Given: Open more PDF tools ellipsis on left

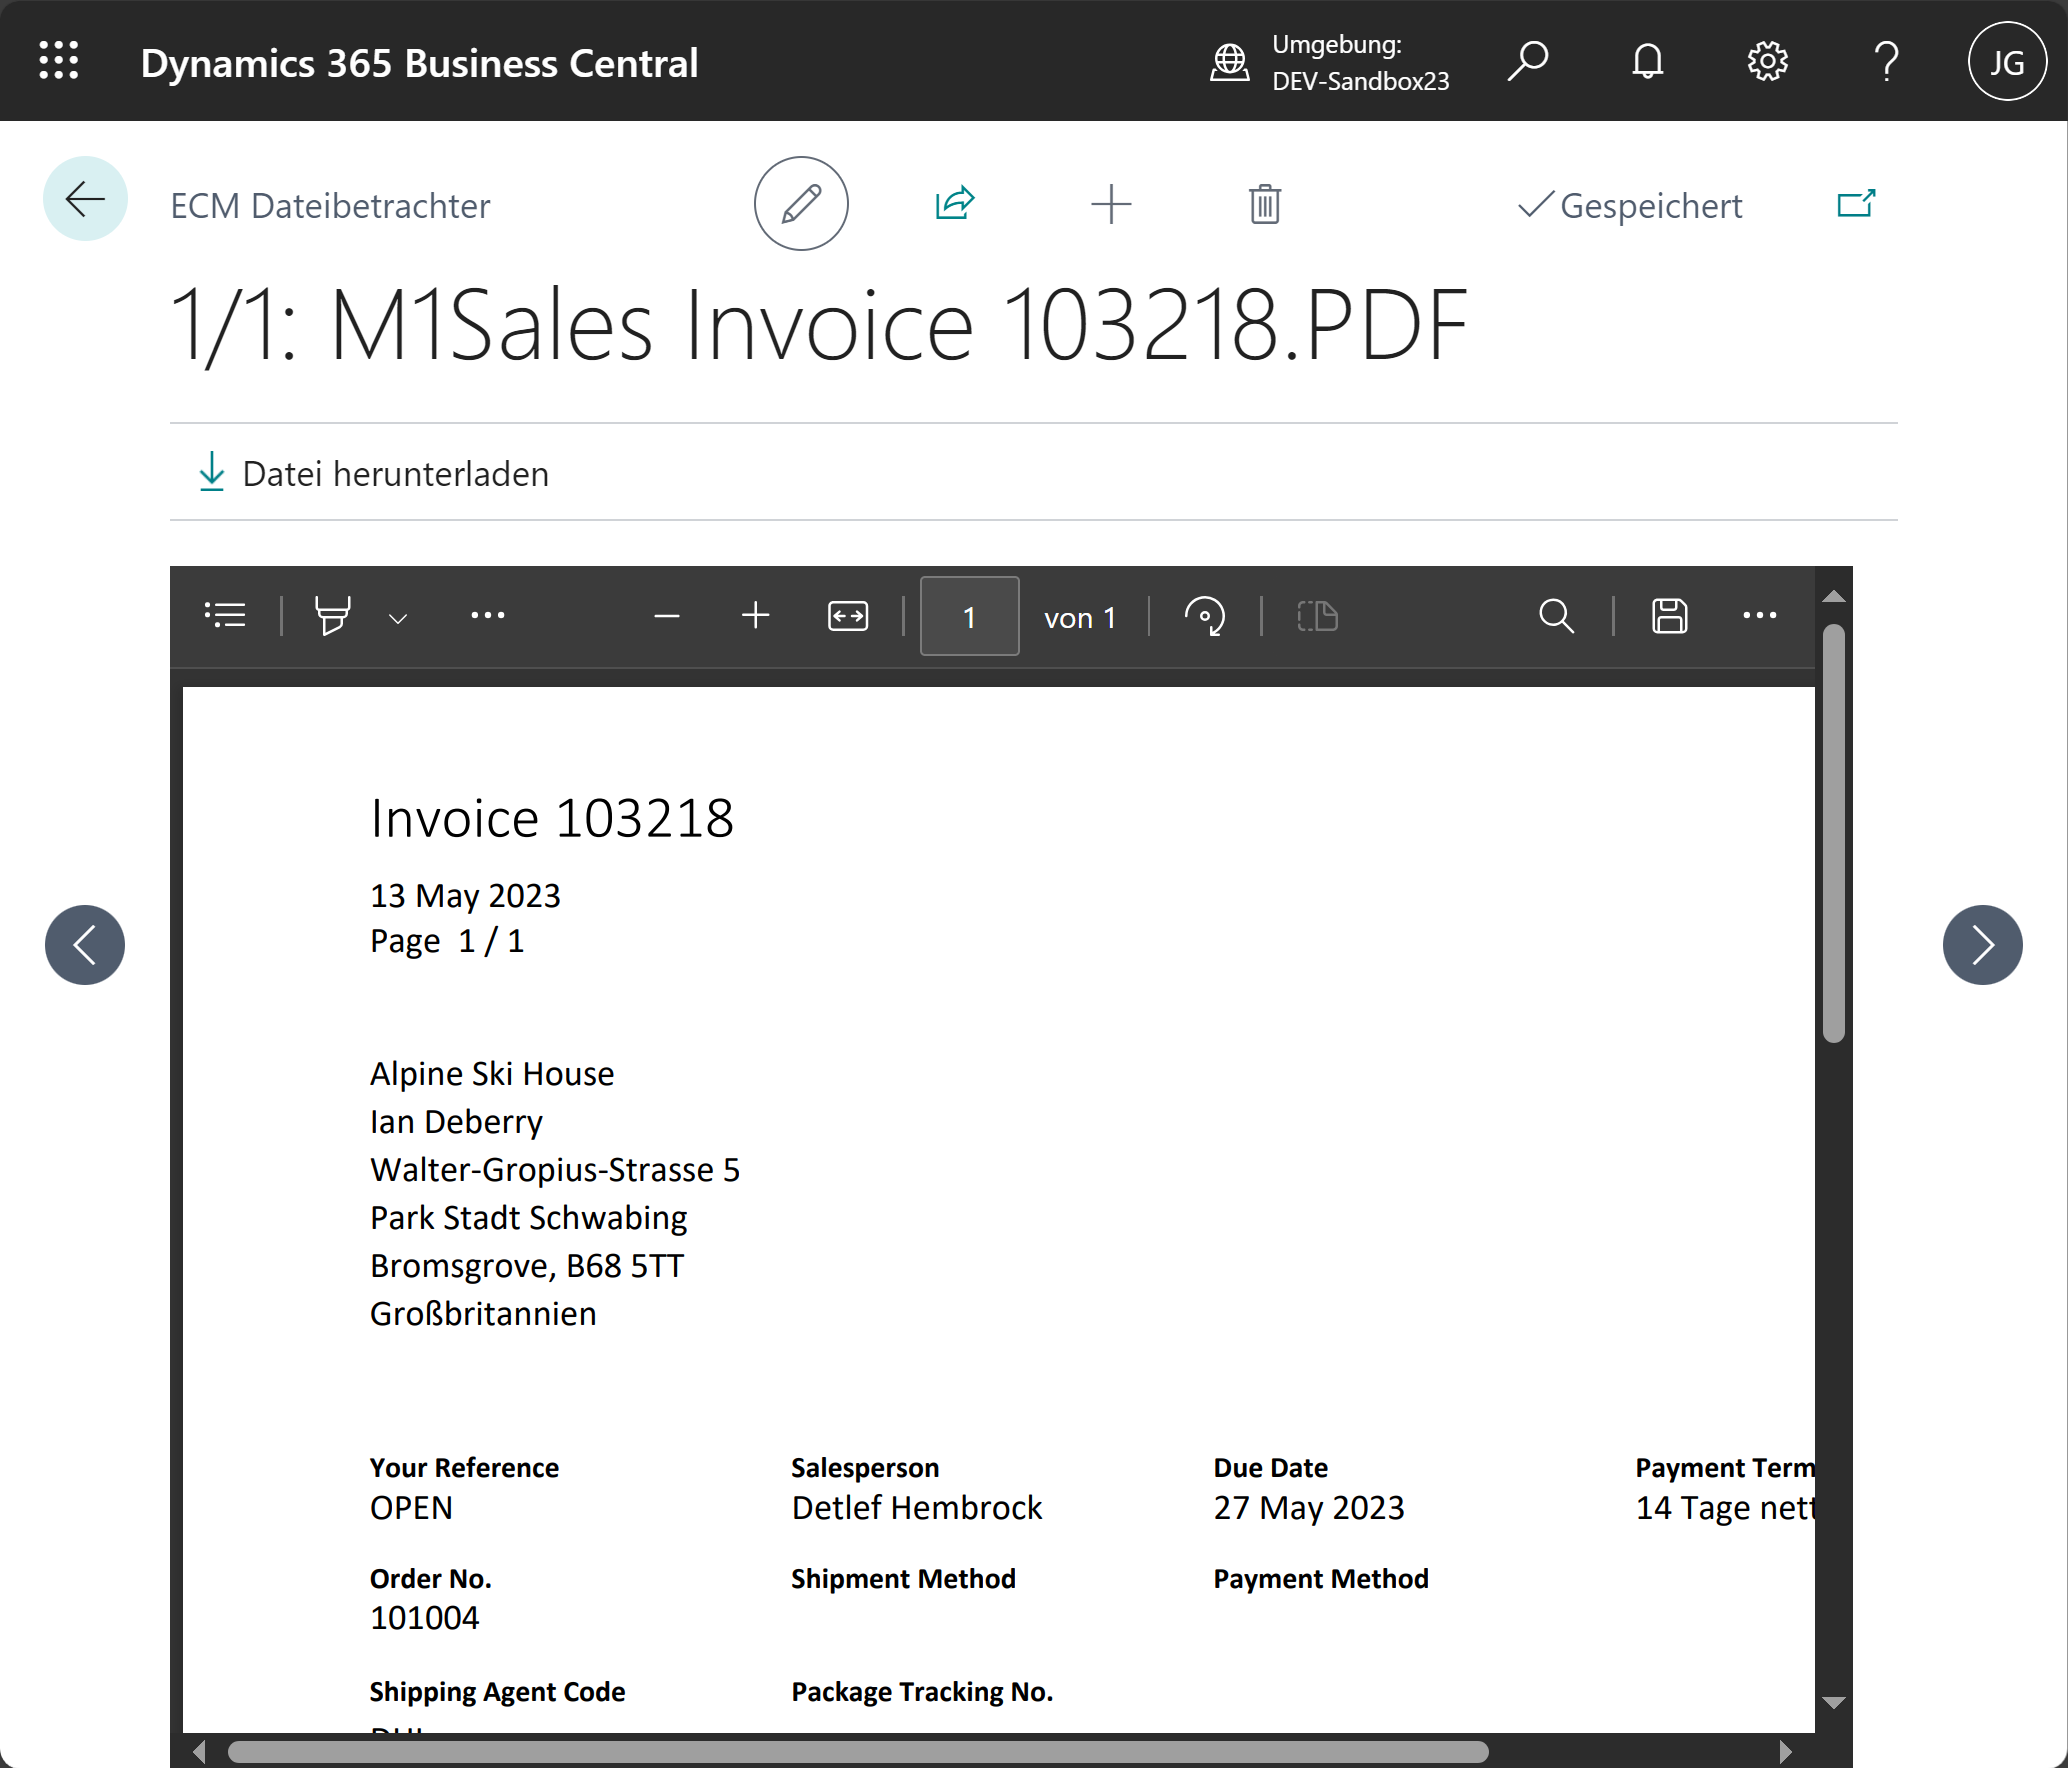Looking at the screenshot, I should [x=488, y=615].
